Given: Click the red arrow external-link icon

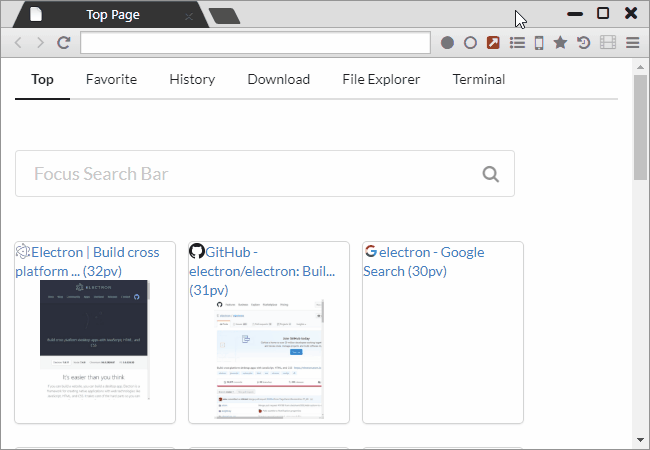Looking at the screenshot, I should pyautogui.click(x=493, y=43).
